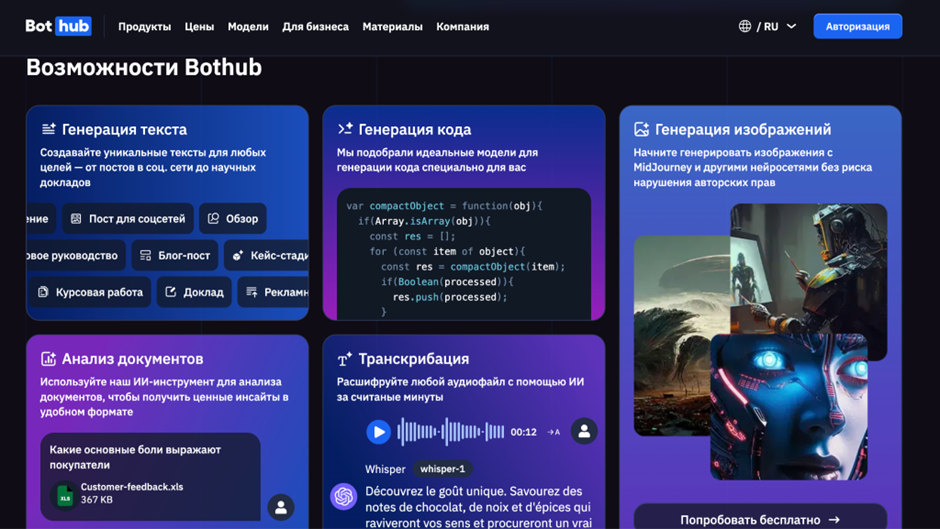Select the Пост для соцсетей chip

click(128, 219)
